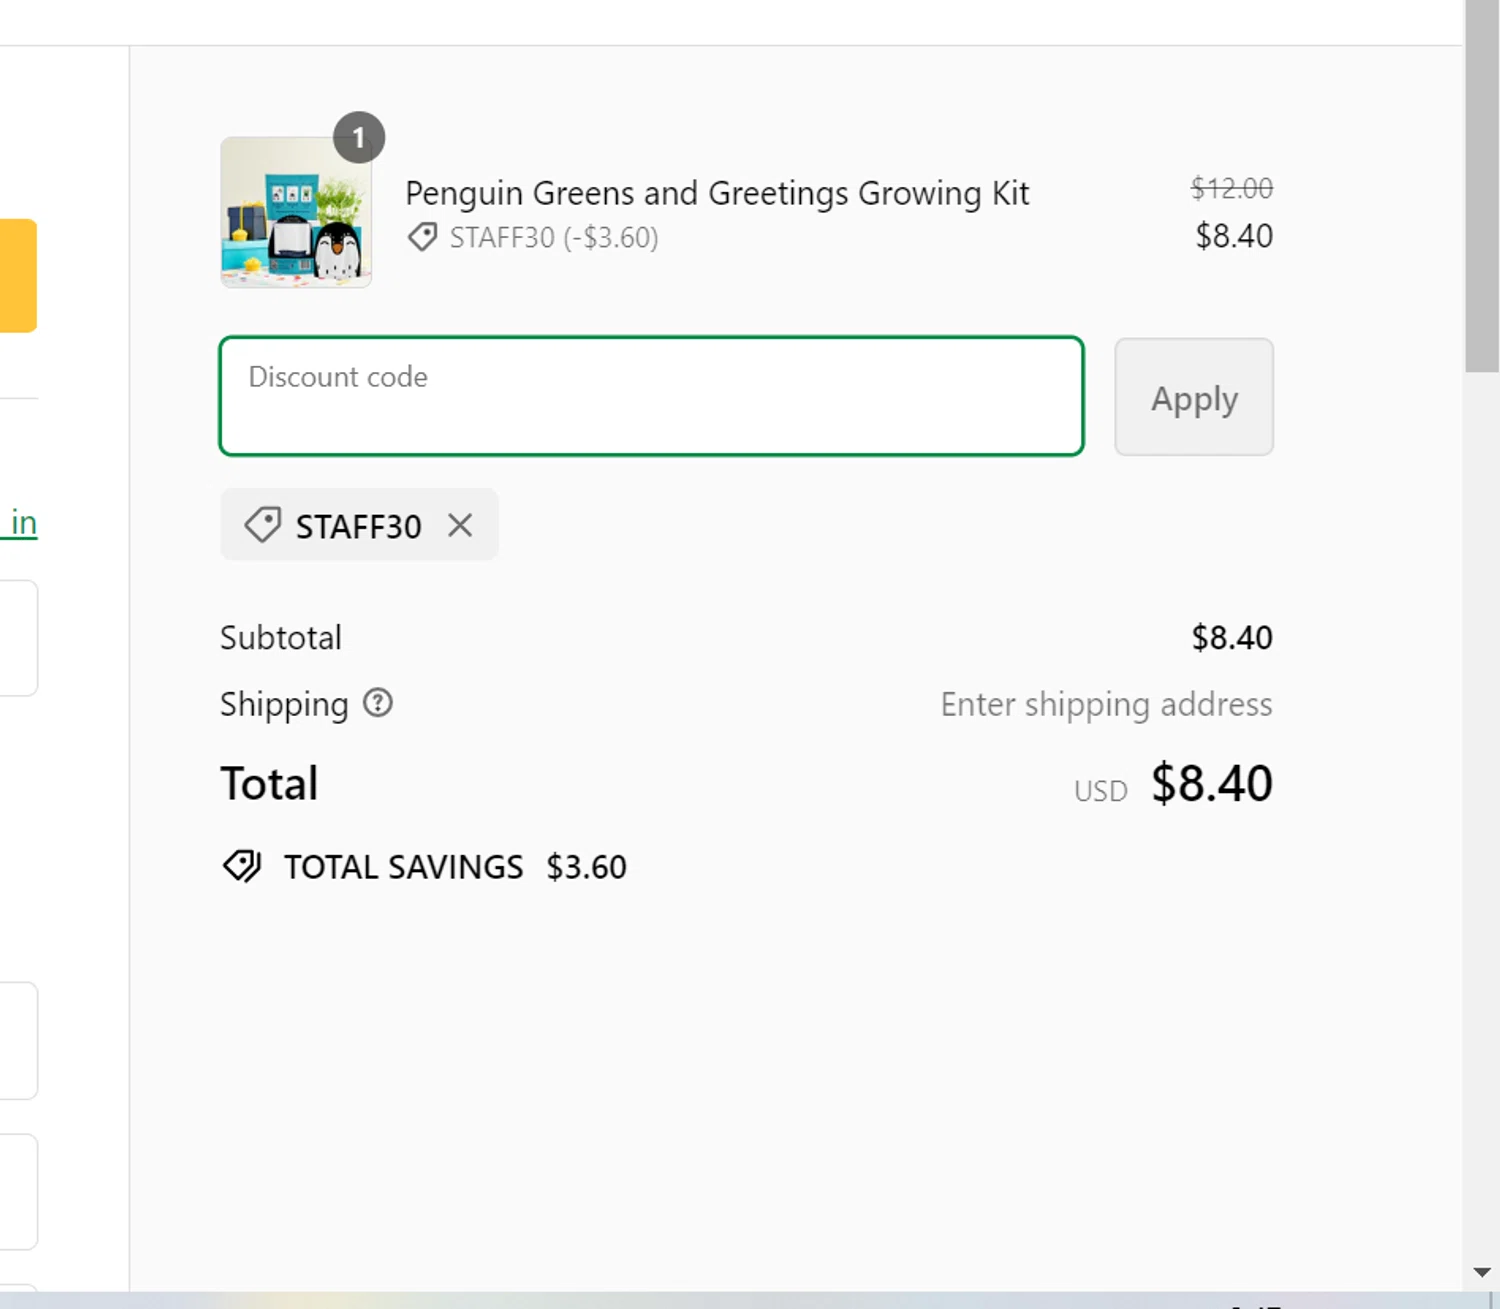Click the tag icon beside STAFF30 (-$3.60)
The height and width of the screenshot is (1309, 1500).
pyautogui.click(x=422, y=238)
